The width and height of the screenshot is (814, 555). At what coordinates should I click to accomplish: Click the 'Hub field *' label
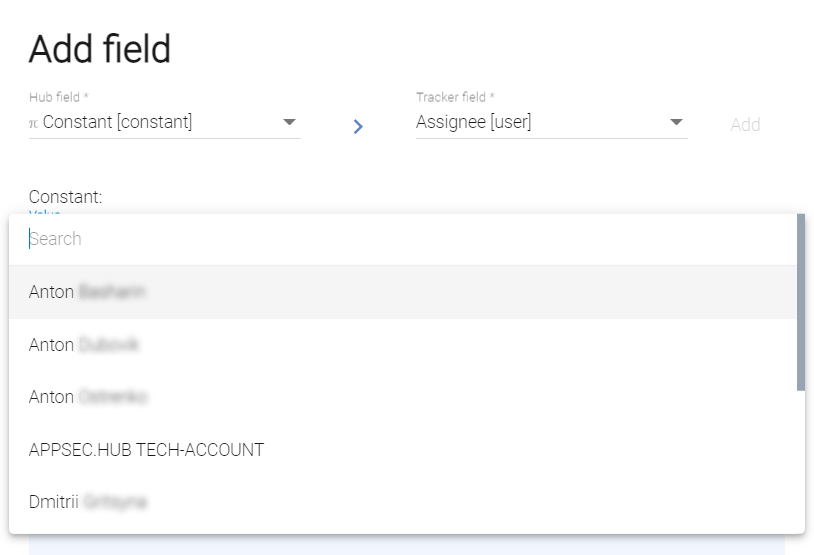pyautogui.click(x=59, y=97)
